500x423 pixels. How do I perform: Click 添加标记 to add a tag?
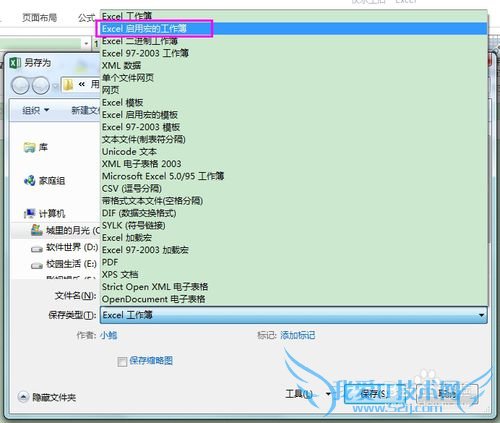tap(297, 335)
